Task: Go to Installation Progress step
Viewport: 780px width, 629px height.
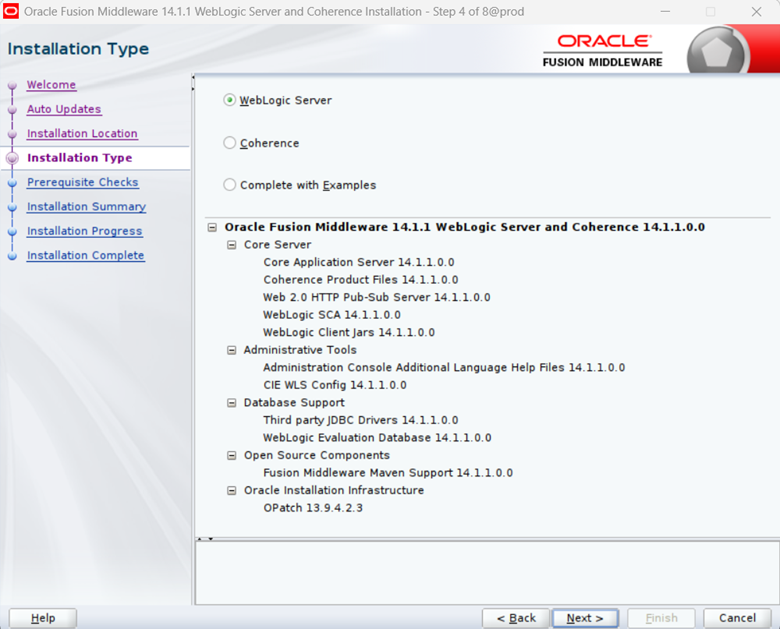Action: click(85, 231)
